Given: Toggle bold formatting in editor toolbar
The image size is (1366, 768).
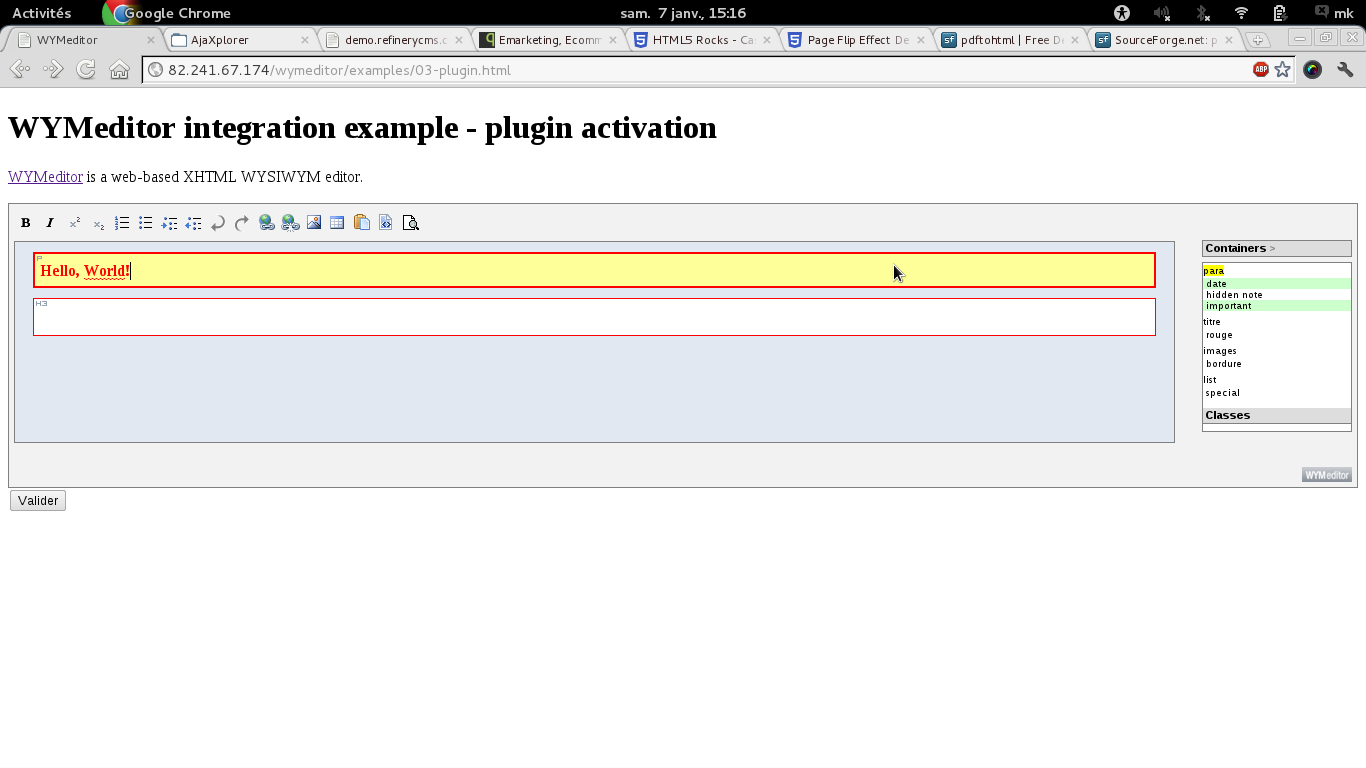Looking at the screenshot, I should click(26, 223).
